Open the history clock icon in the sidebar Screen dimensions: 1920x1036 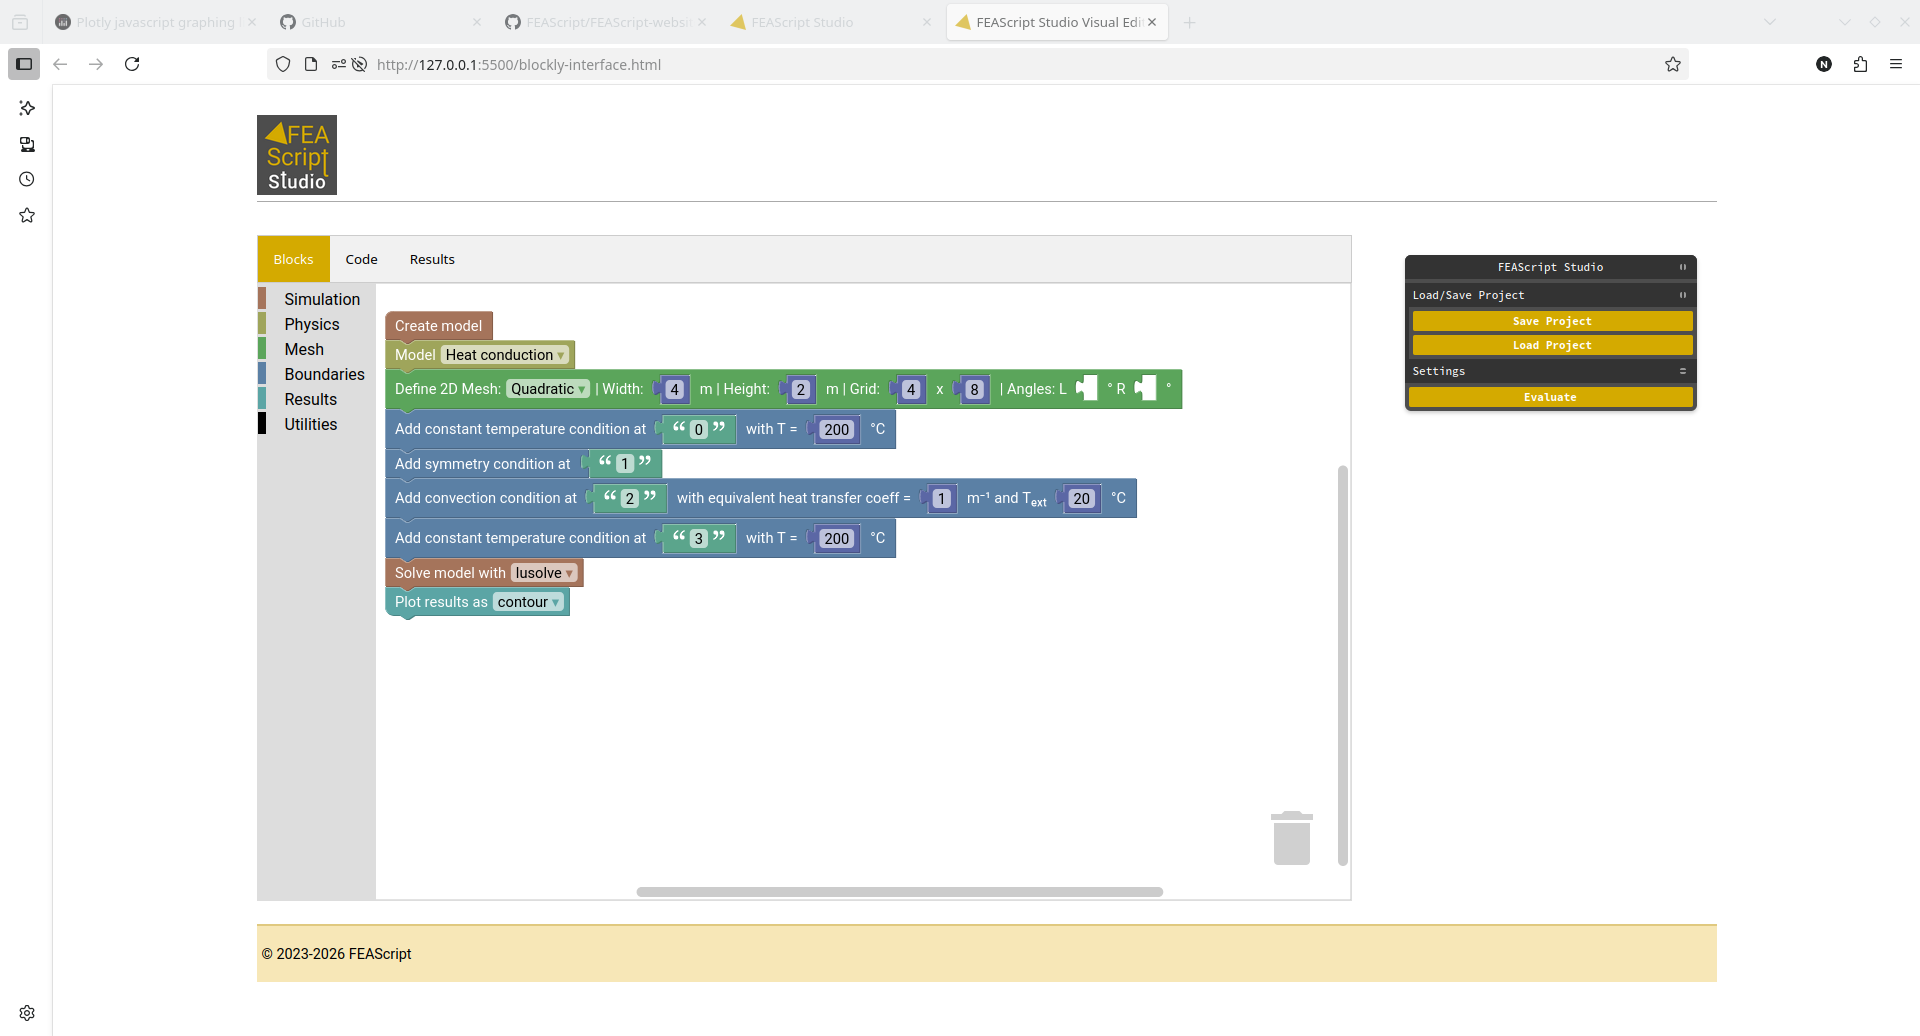[27, 180]
